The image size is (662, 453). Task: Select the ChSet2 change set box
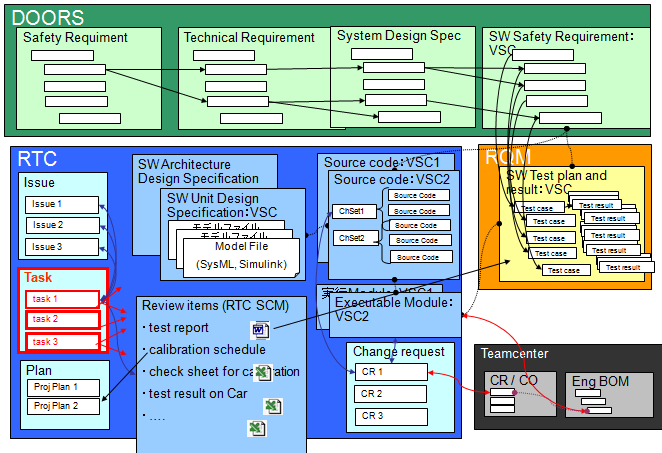pos(356,238)
